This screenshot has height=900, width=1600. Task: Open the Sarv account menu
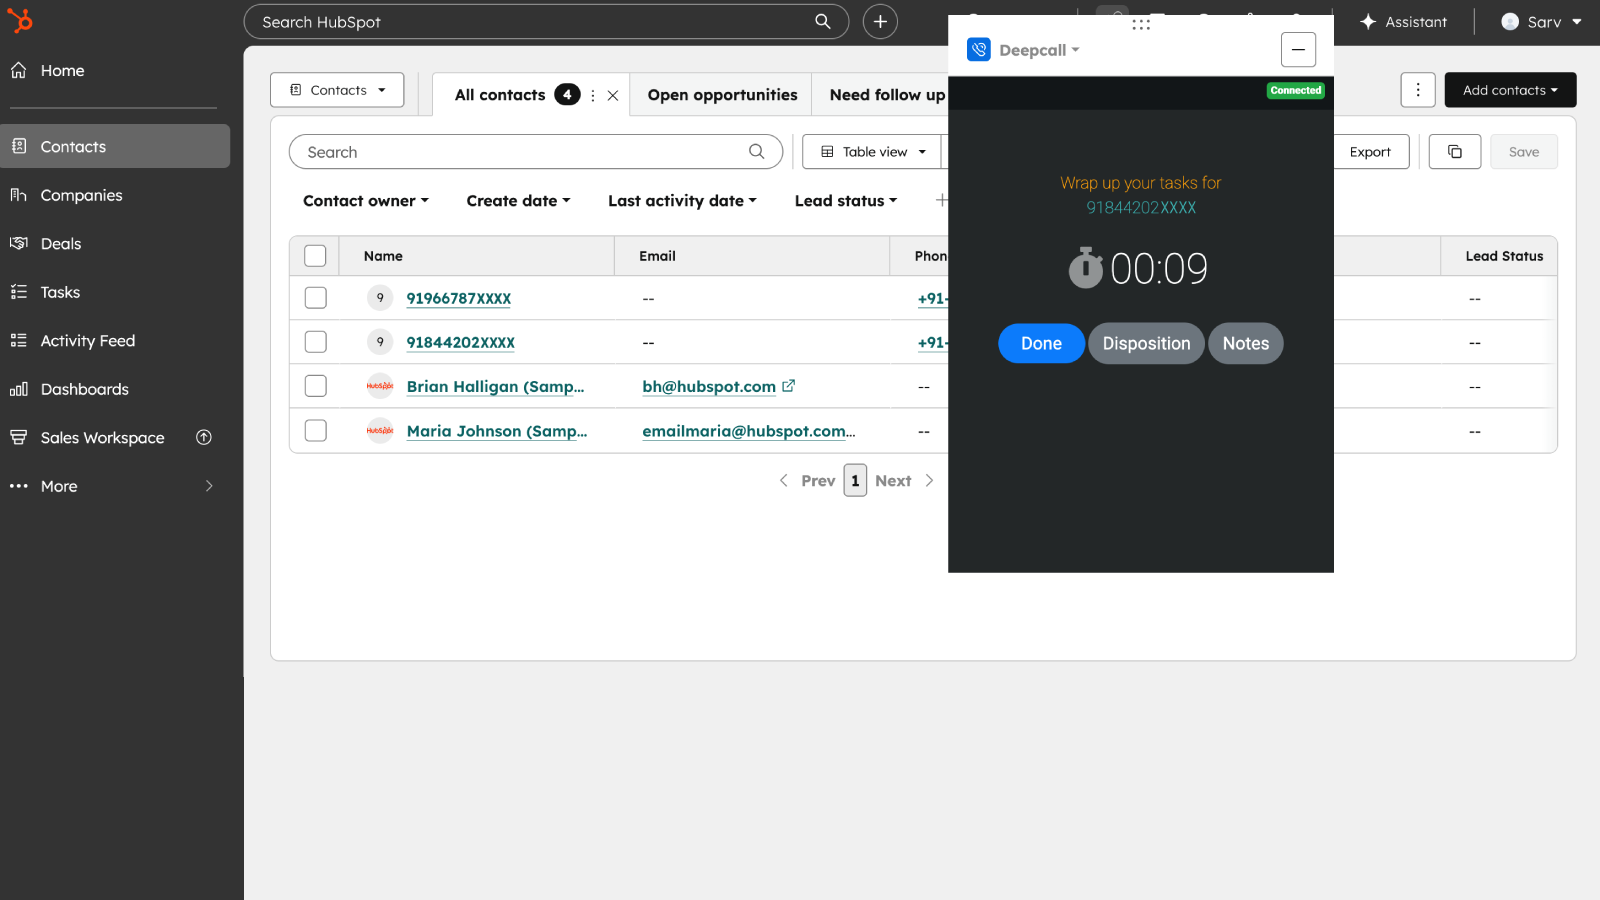(x=1541, y=22)
